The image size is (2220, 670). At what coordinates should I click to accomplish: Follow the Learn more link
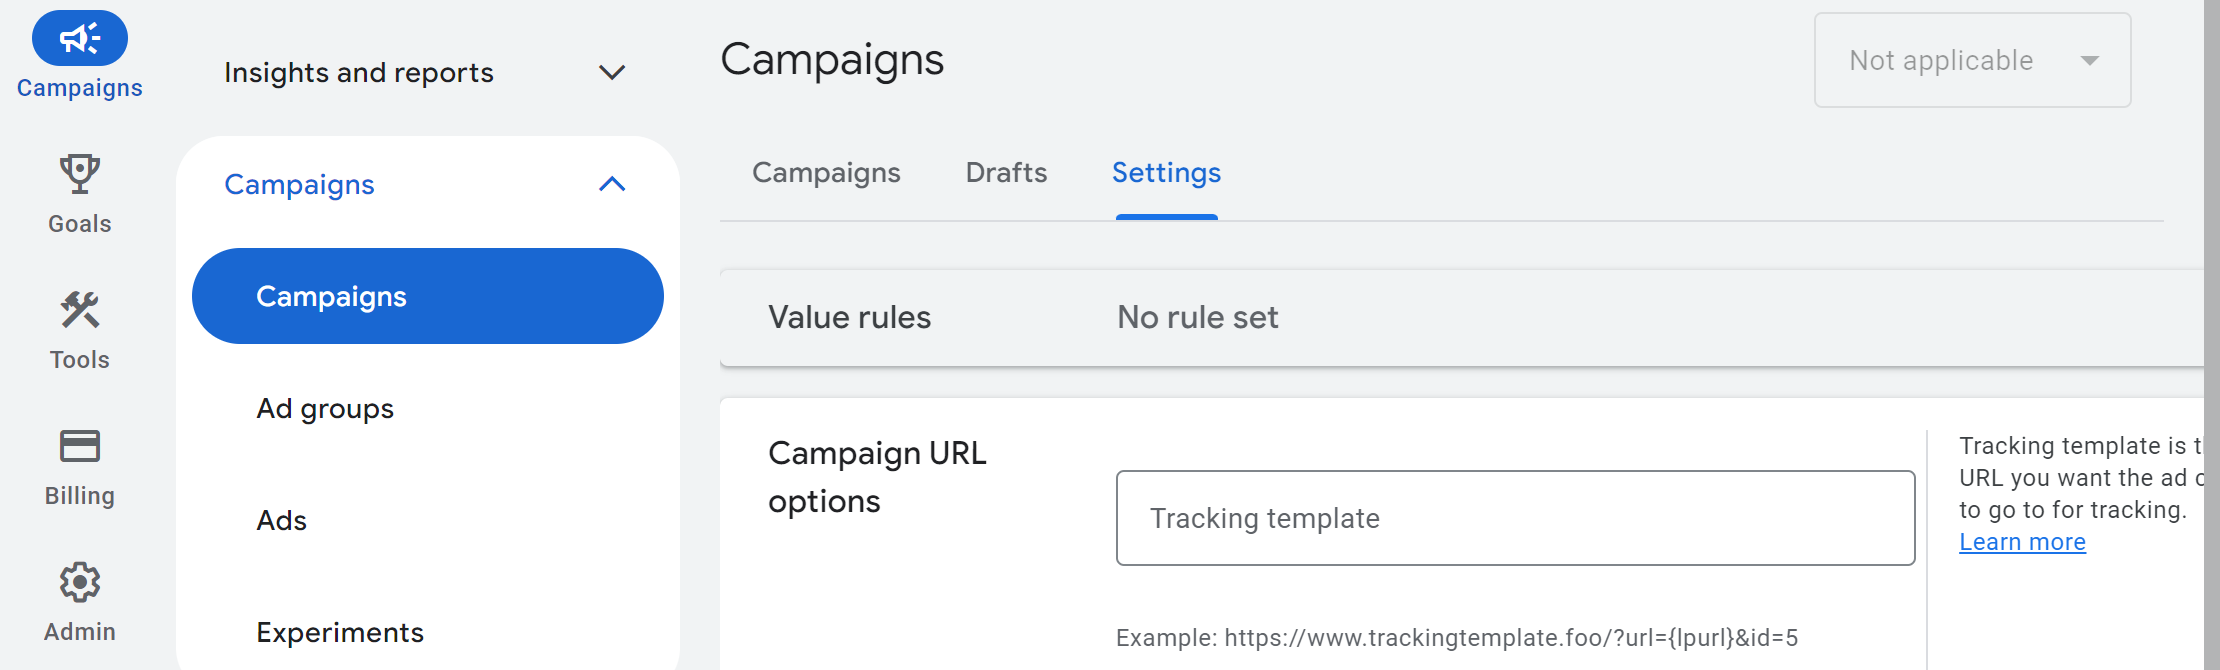tap(2022, 542)
